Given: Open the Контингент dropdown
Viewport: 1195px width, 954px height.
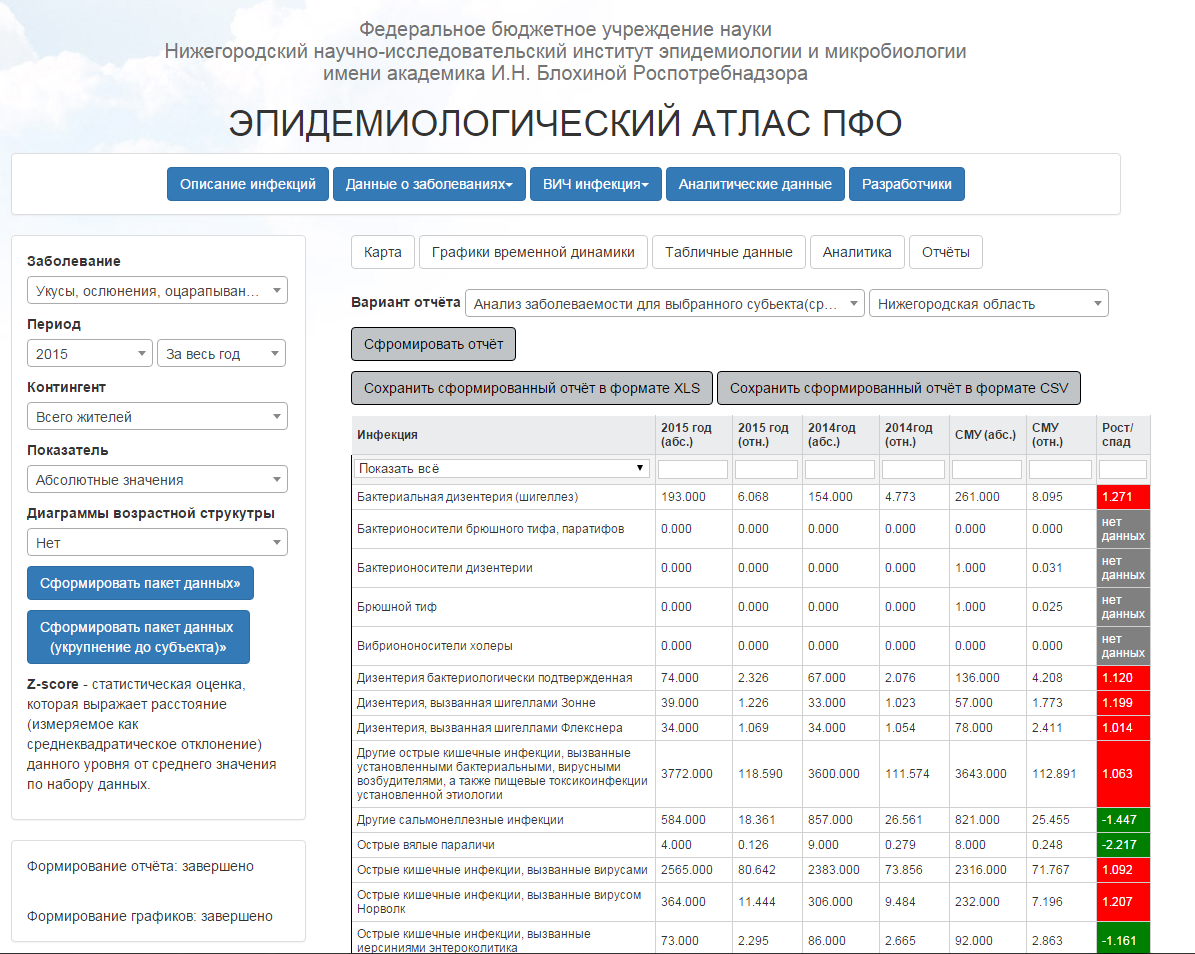Looking at the screenshot, I should (157, 417).
